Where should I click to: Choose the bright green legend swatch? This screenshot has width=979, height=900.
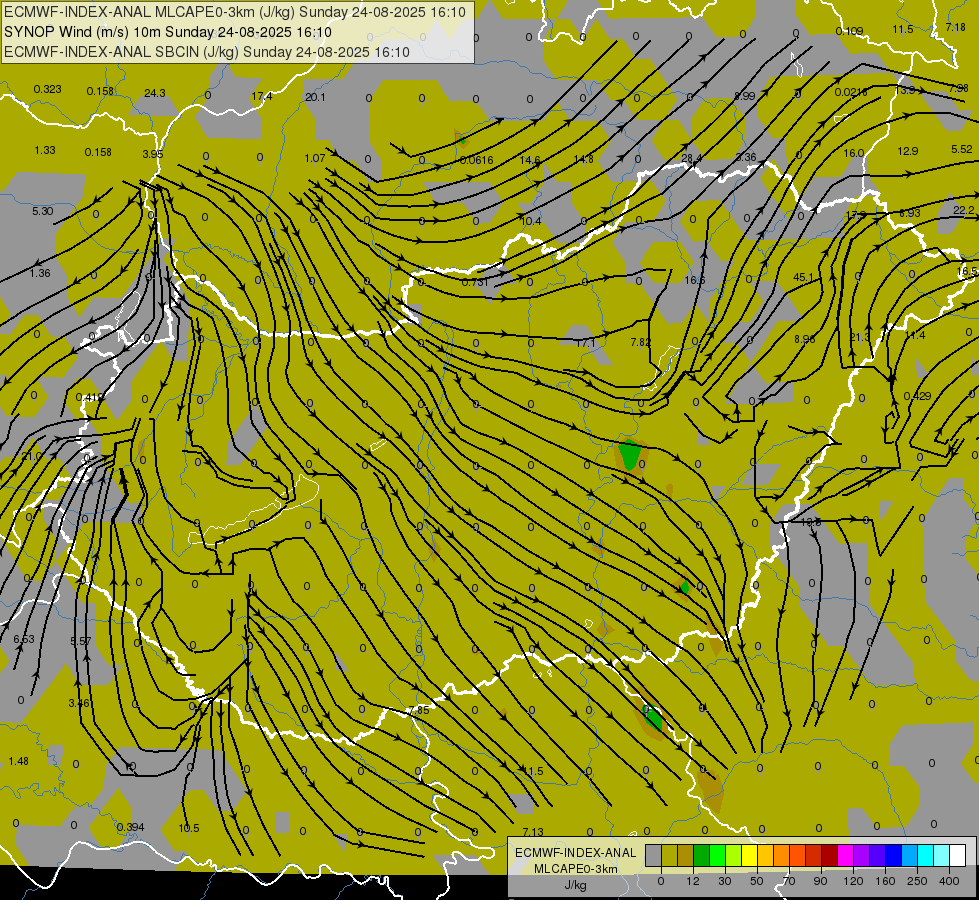click(x=718, y=855)
